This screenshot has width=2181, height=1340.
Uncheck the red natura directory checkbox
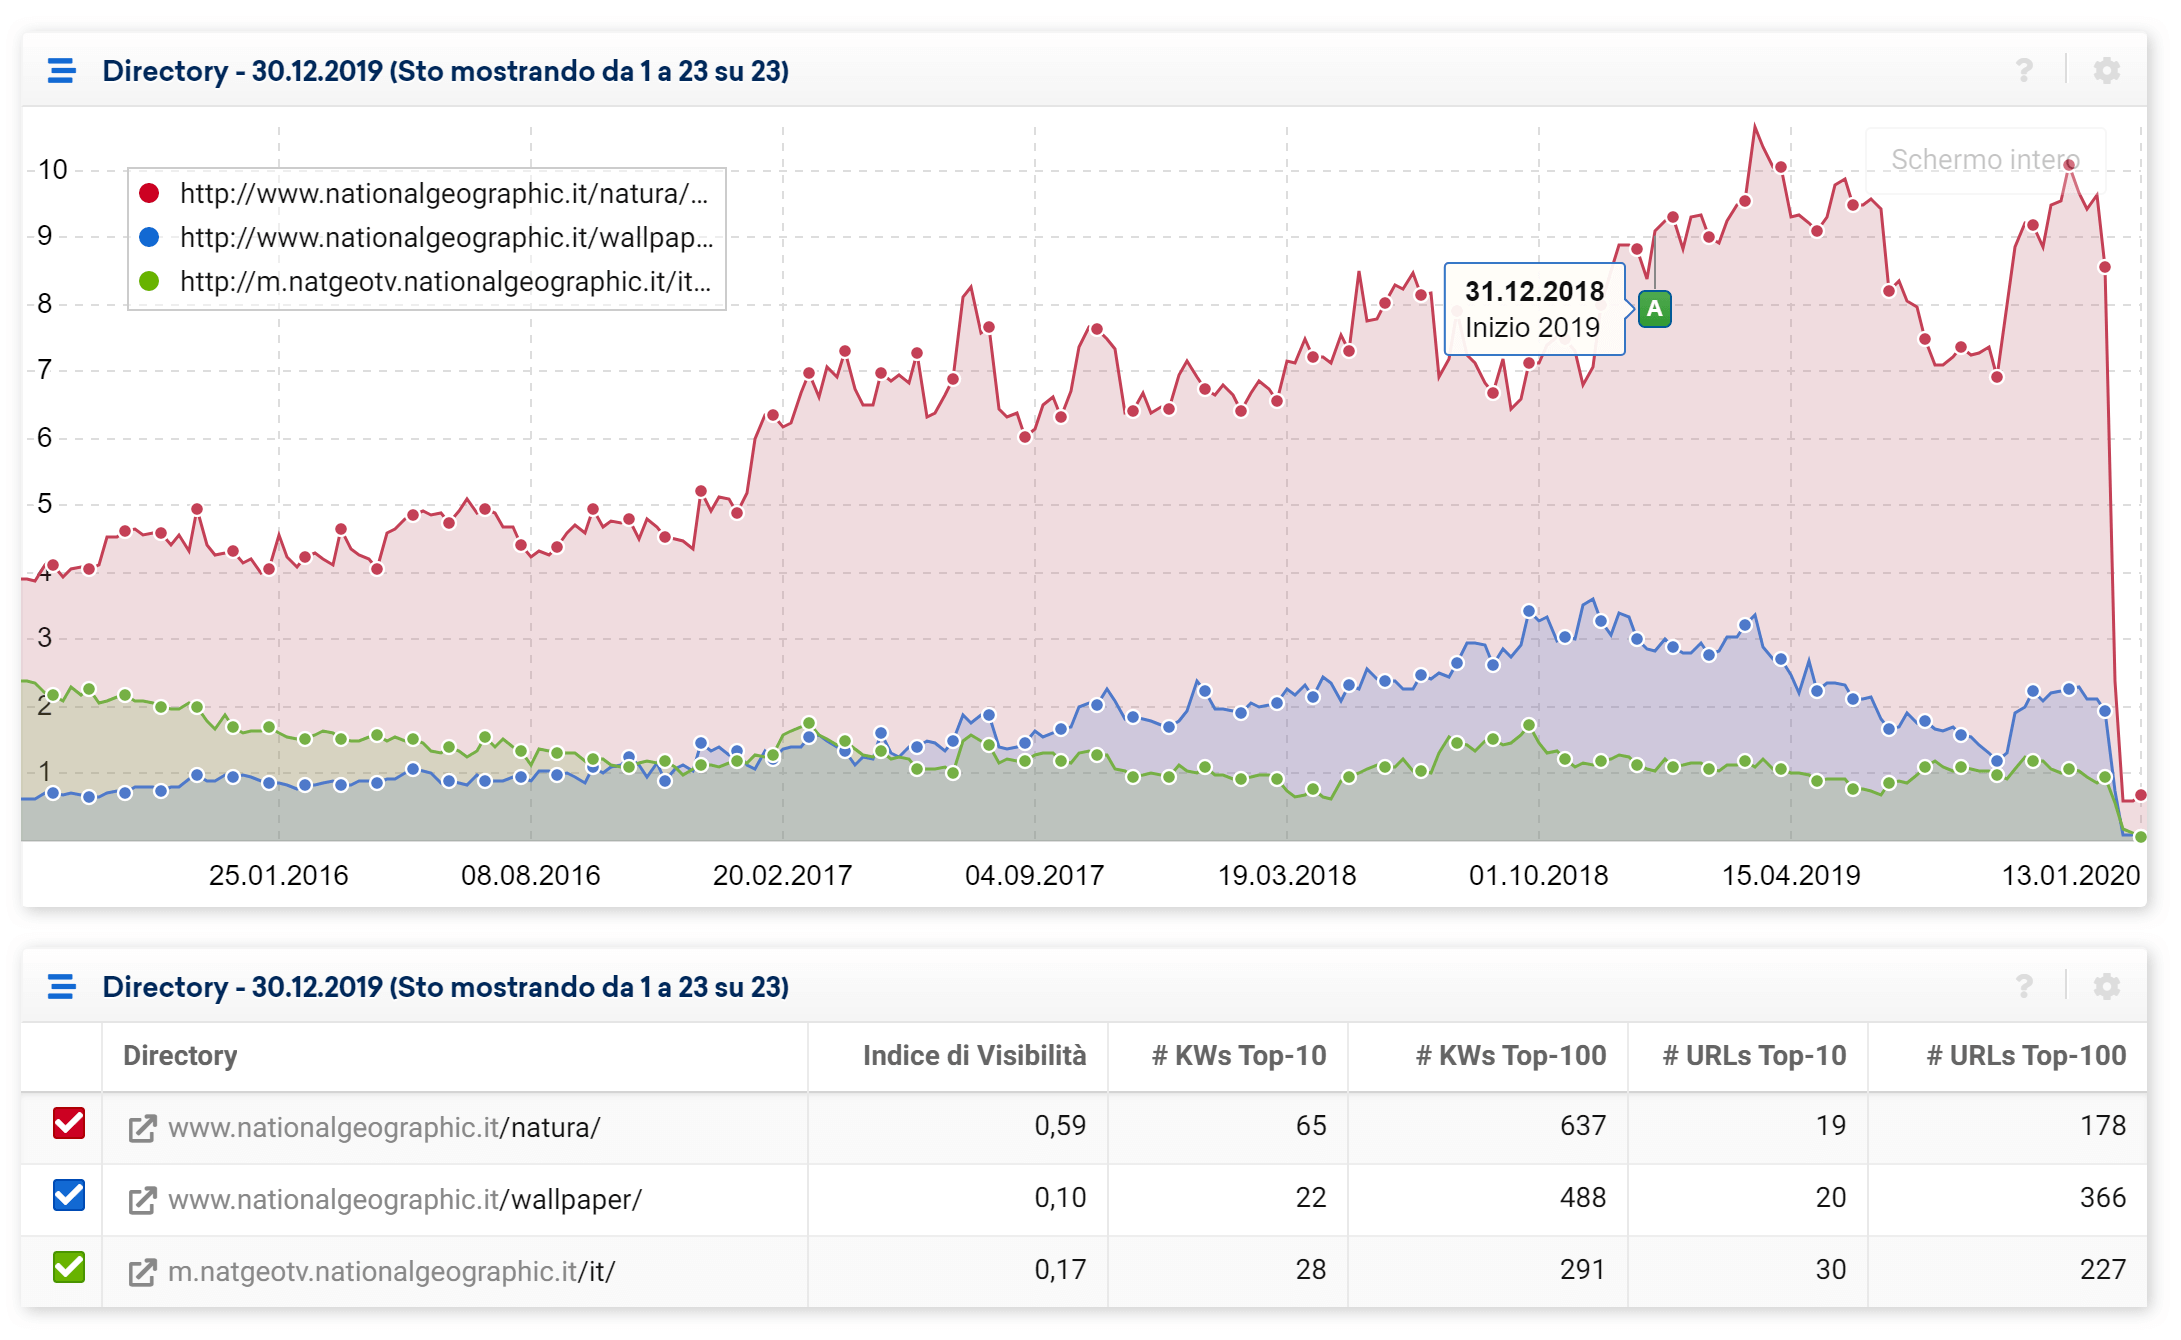[x=69, y=1123]
